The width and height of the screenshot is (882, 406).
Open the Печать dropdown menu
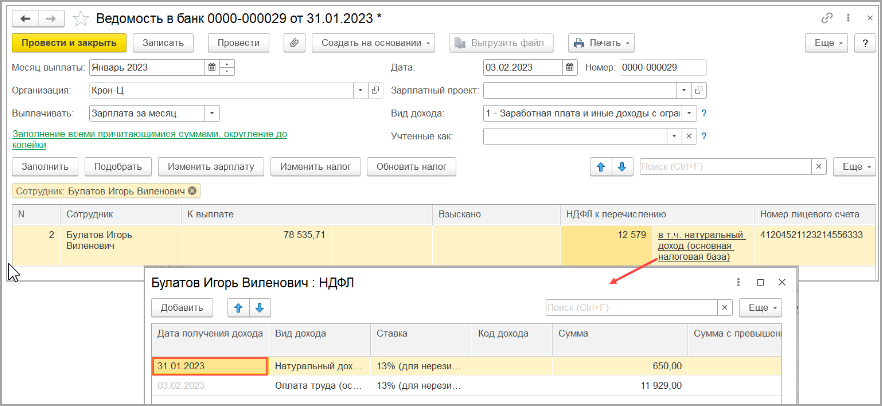[601, 43]
